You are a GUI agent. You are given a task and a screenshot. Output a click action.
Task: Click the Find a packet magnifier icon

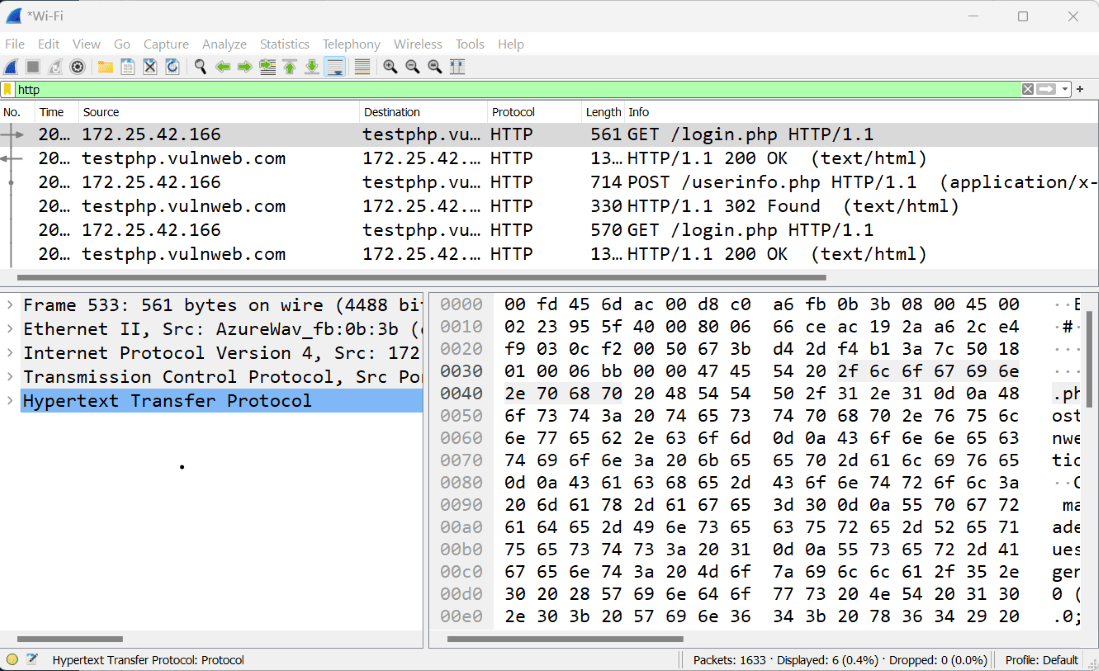(x=200, y=66)
